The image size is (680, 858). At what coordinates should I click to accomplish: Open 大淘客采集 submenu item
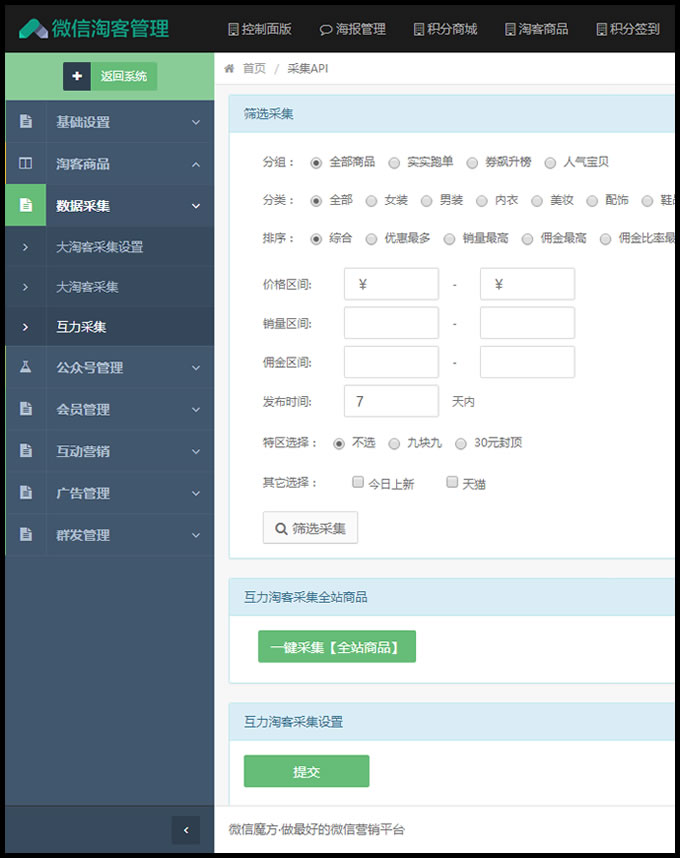click(x=87, y=287)
